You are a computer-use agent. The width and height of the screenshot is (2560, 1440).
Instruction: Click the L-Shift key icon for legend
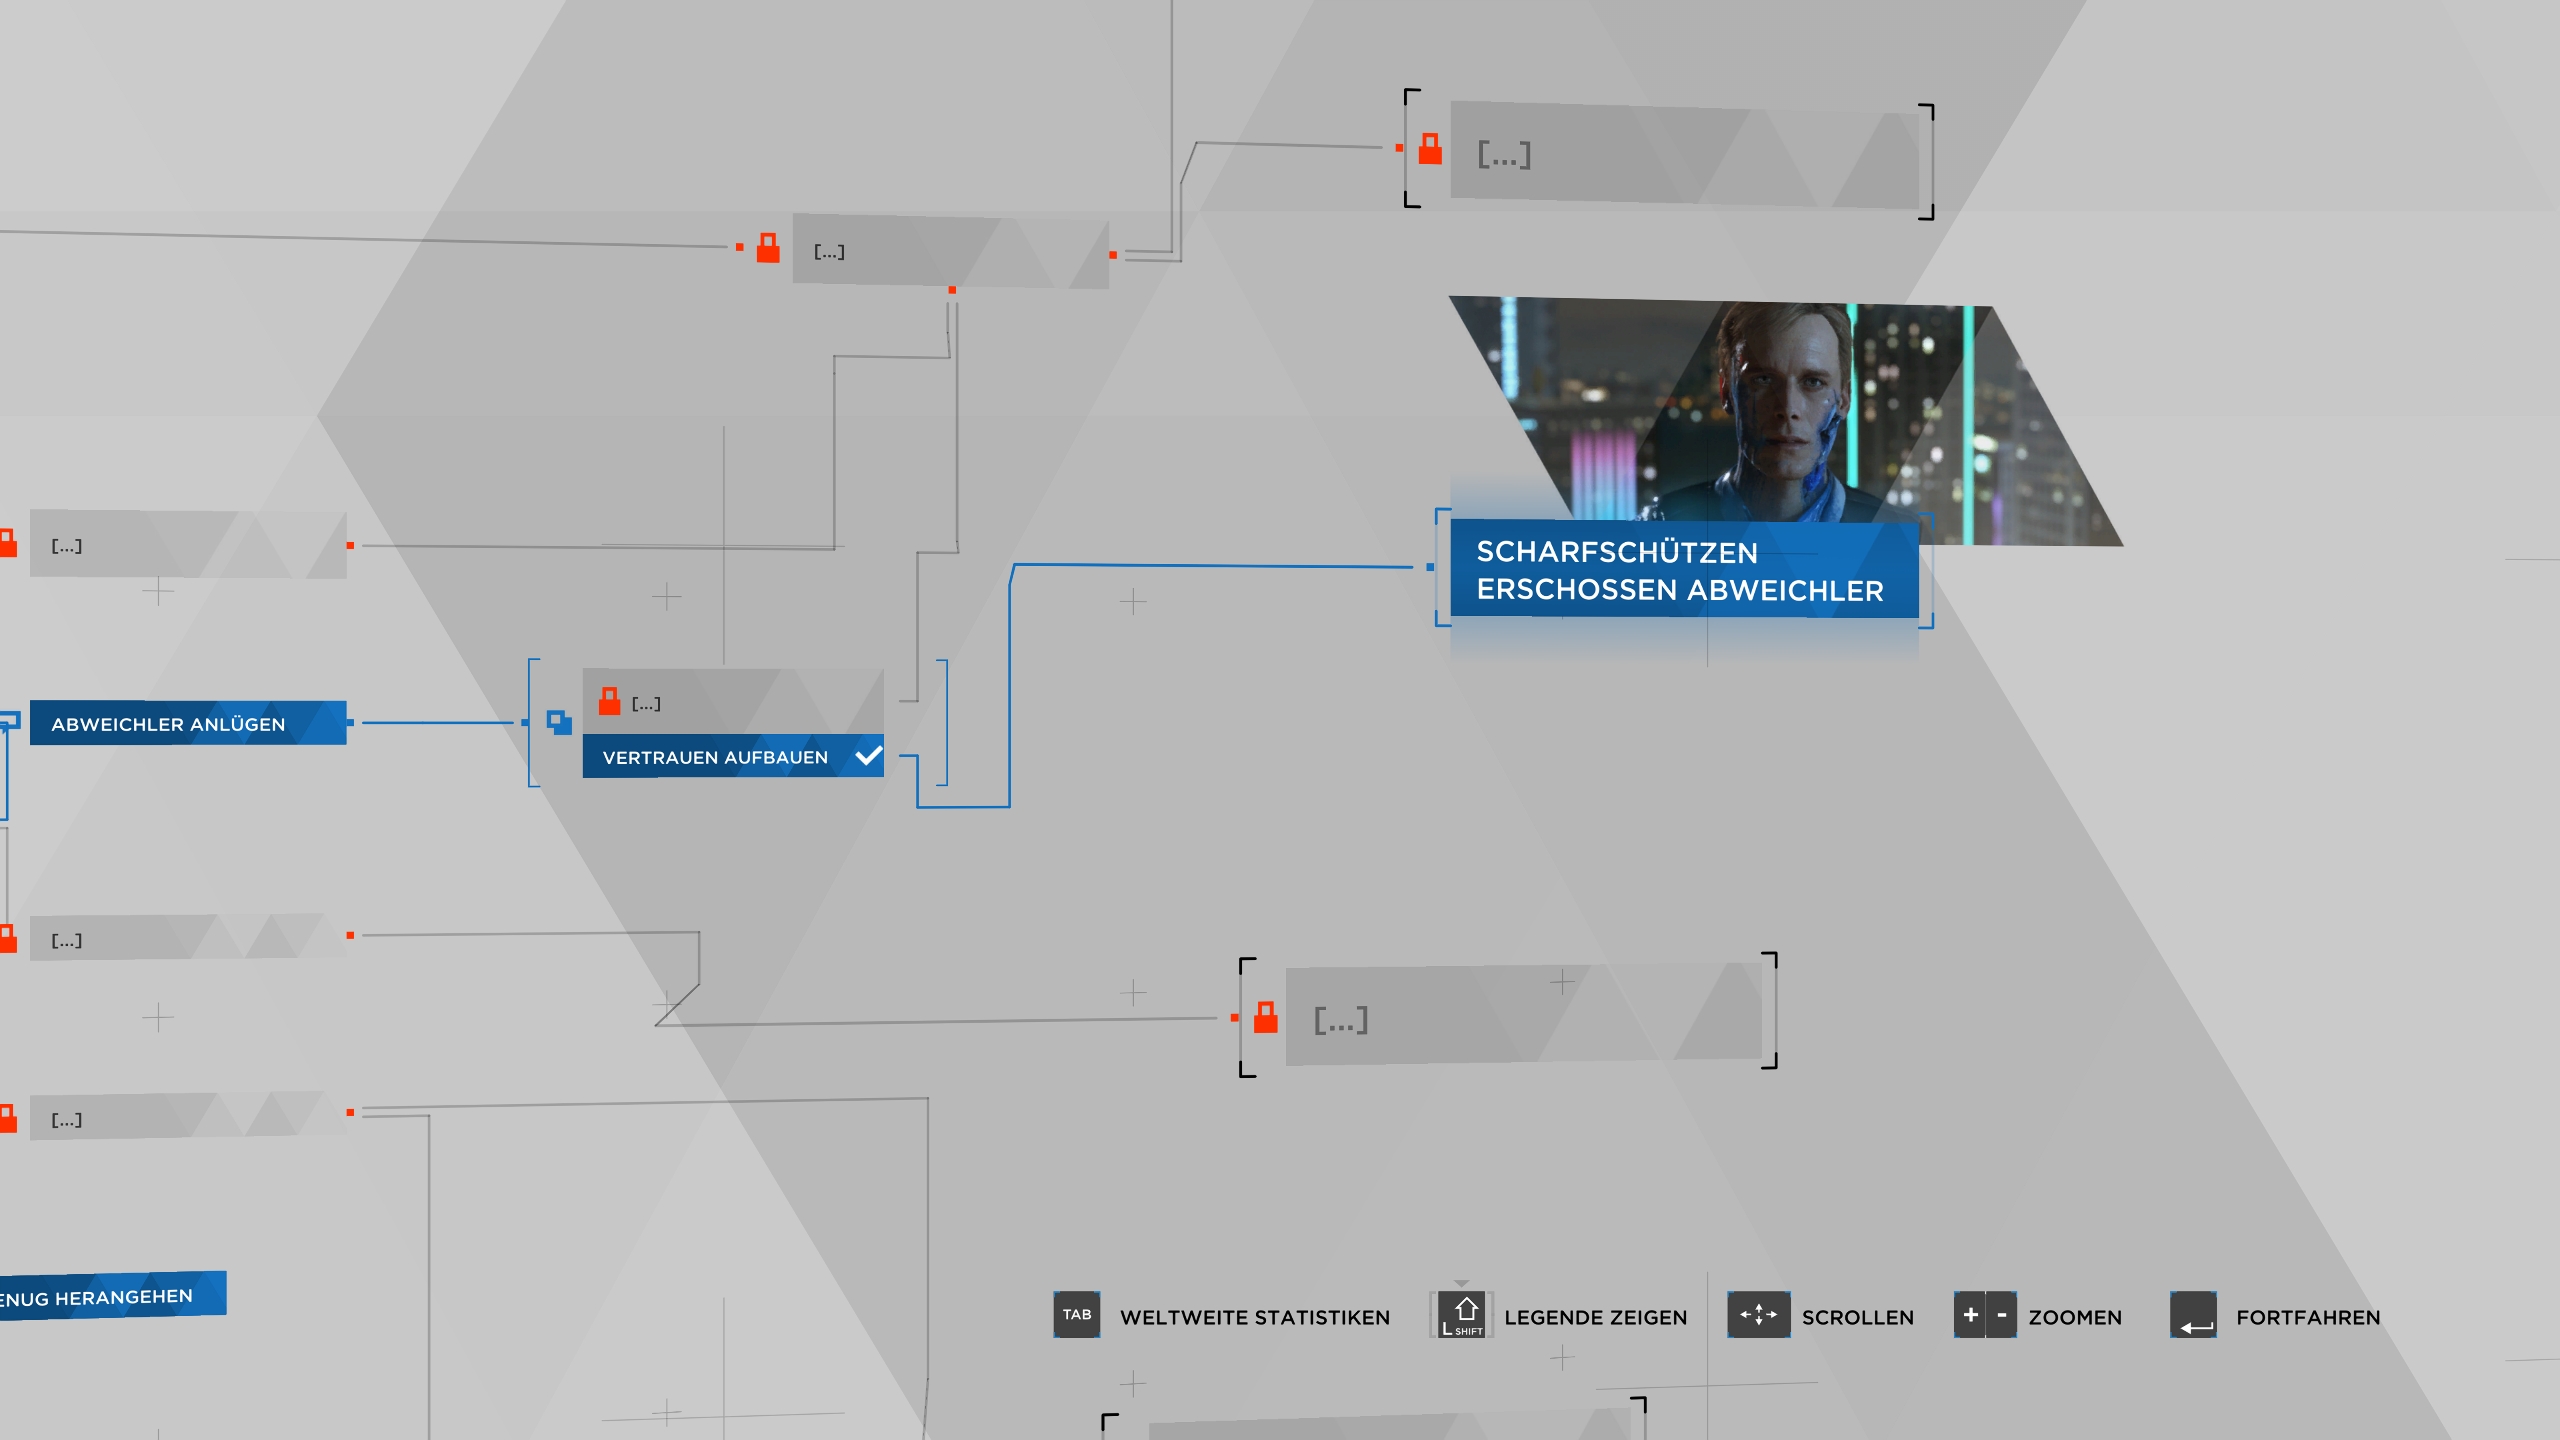coord(1461,1314)
